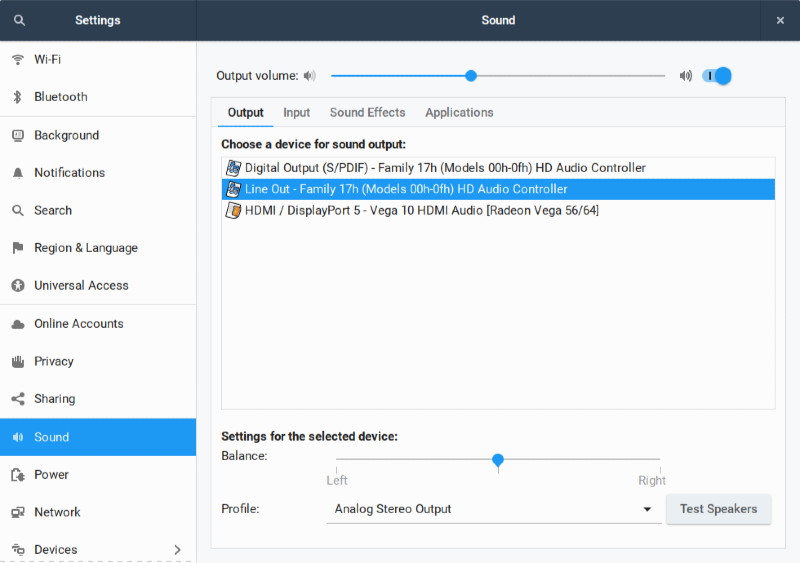The width and height of the screenshot is (800, 563).
Task: Click the Balance slider handle
Action: pyautogui.click(x=498, y=460)
